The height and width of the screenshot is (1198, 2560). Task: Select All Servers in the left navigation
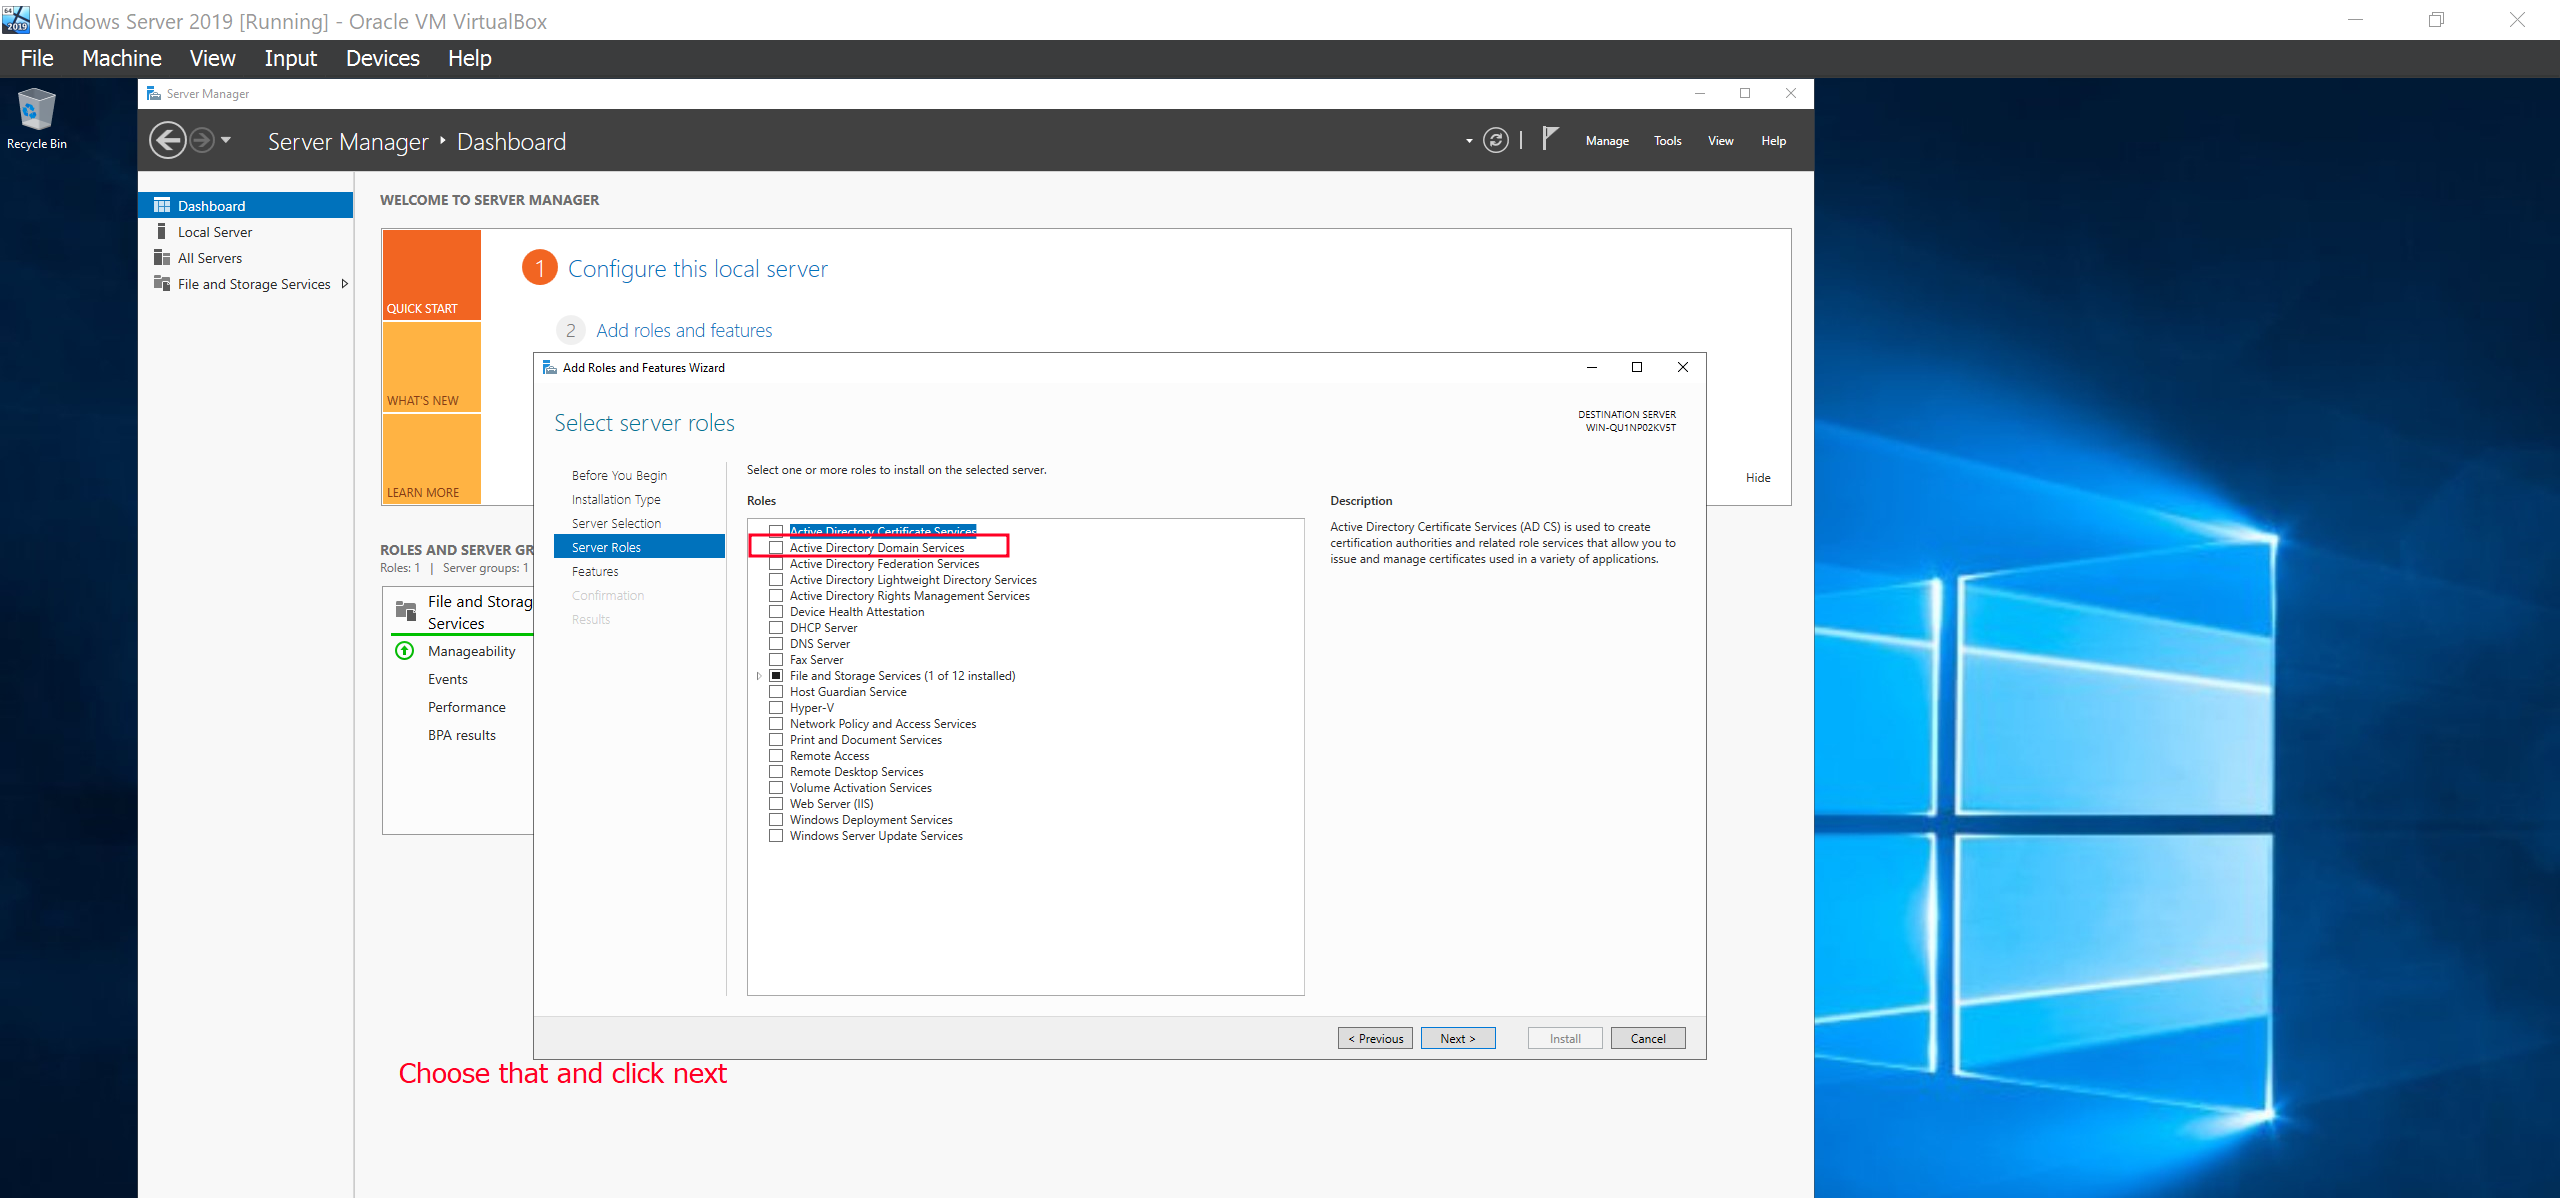click(245, 257)
